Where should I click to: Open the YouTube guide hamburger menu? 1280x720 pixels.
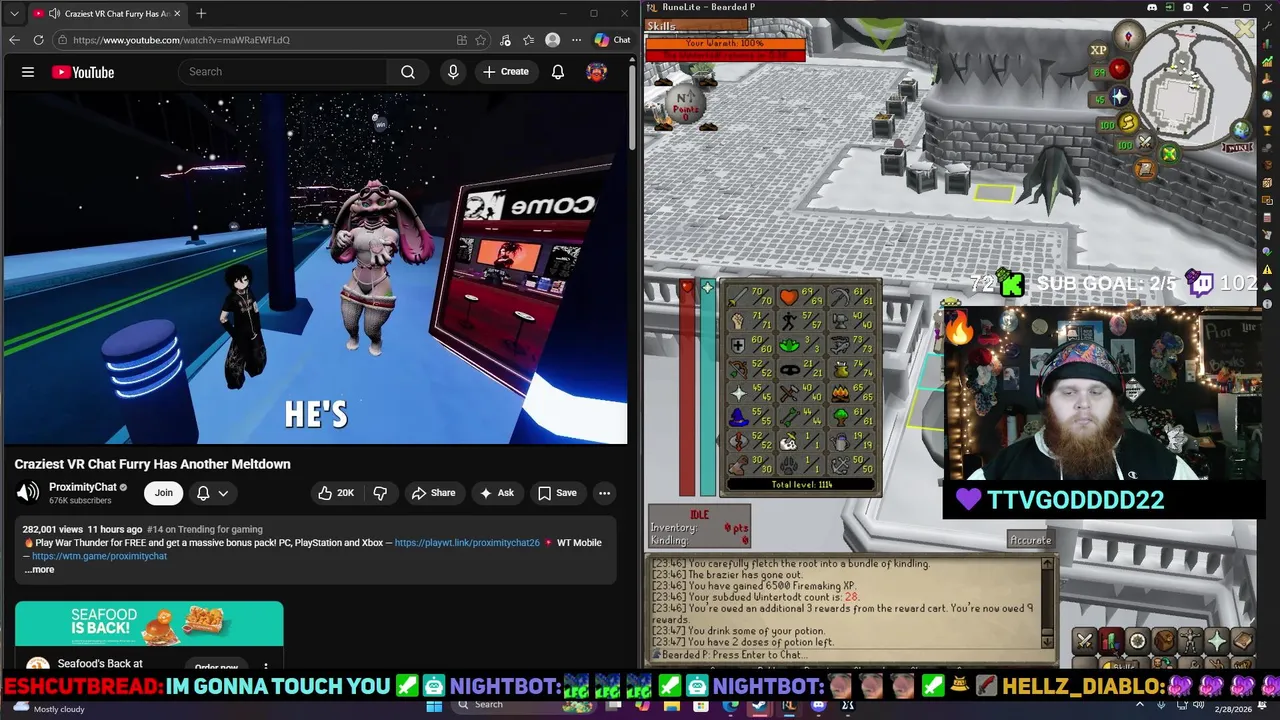pyautogui.click(x=28, y=72)
